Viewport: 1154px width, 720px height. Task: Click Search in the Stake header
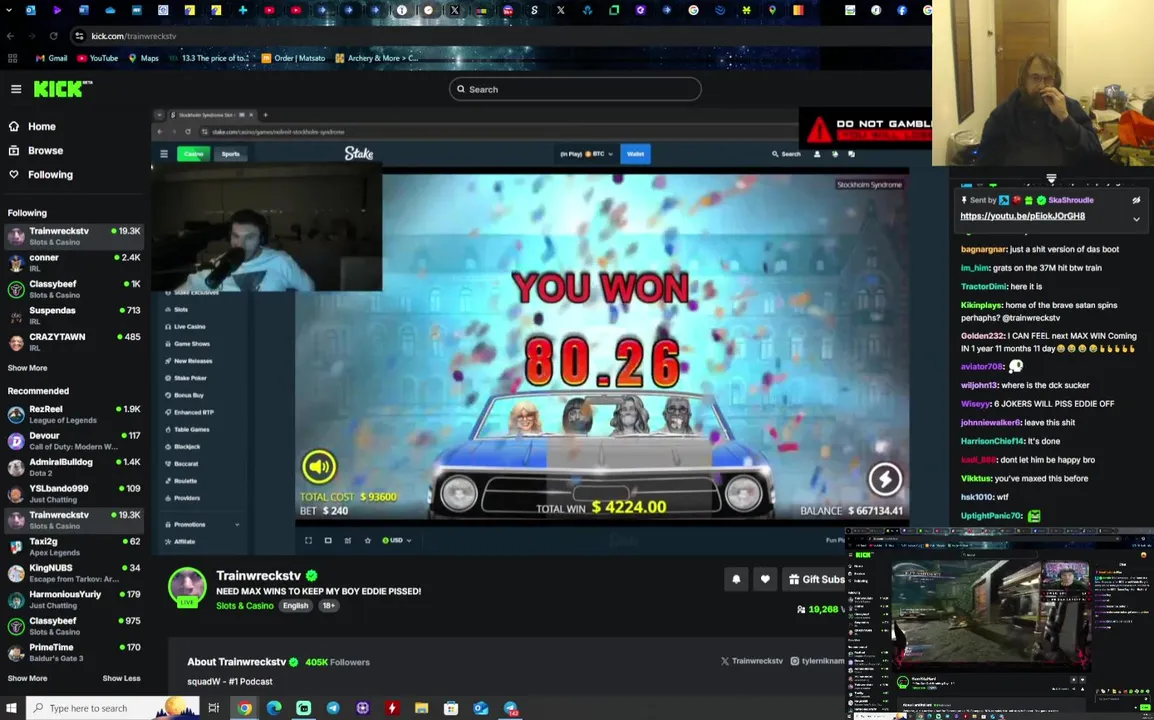tap(786, 154)
